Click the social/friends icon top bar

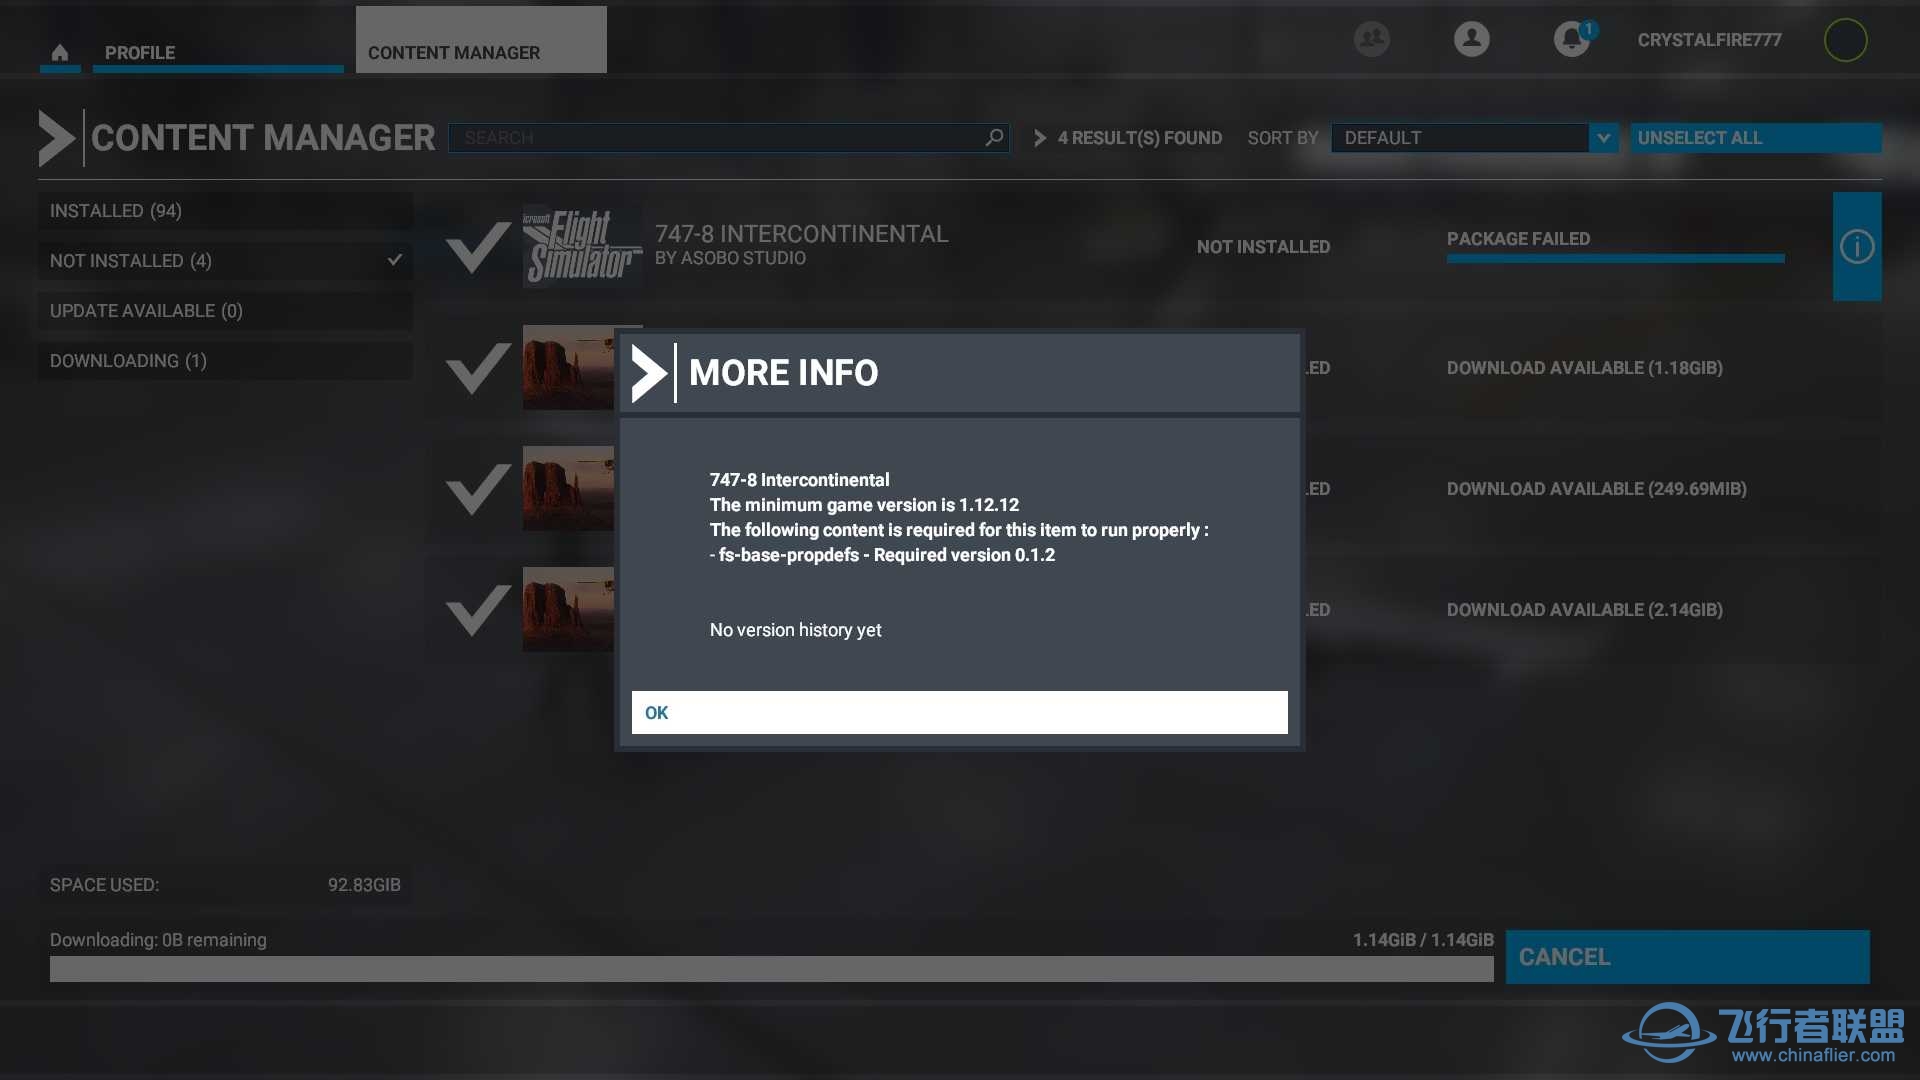coord(1371,38)
